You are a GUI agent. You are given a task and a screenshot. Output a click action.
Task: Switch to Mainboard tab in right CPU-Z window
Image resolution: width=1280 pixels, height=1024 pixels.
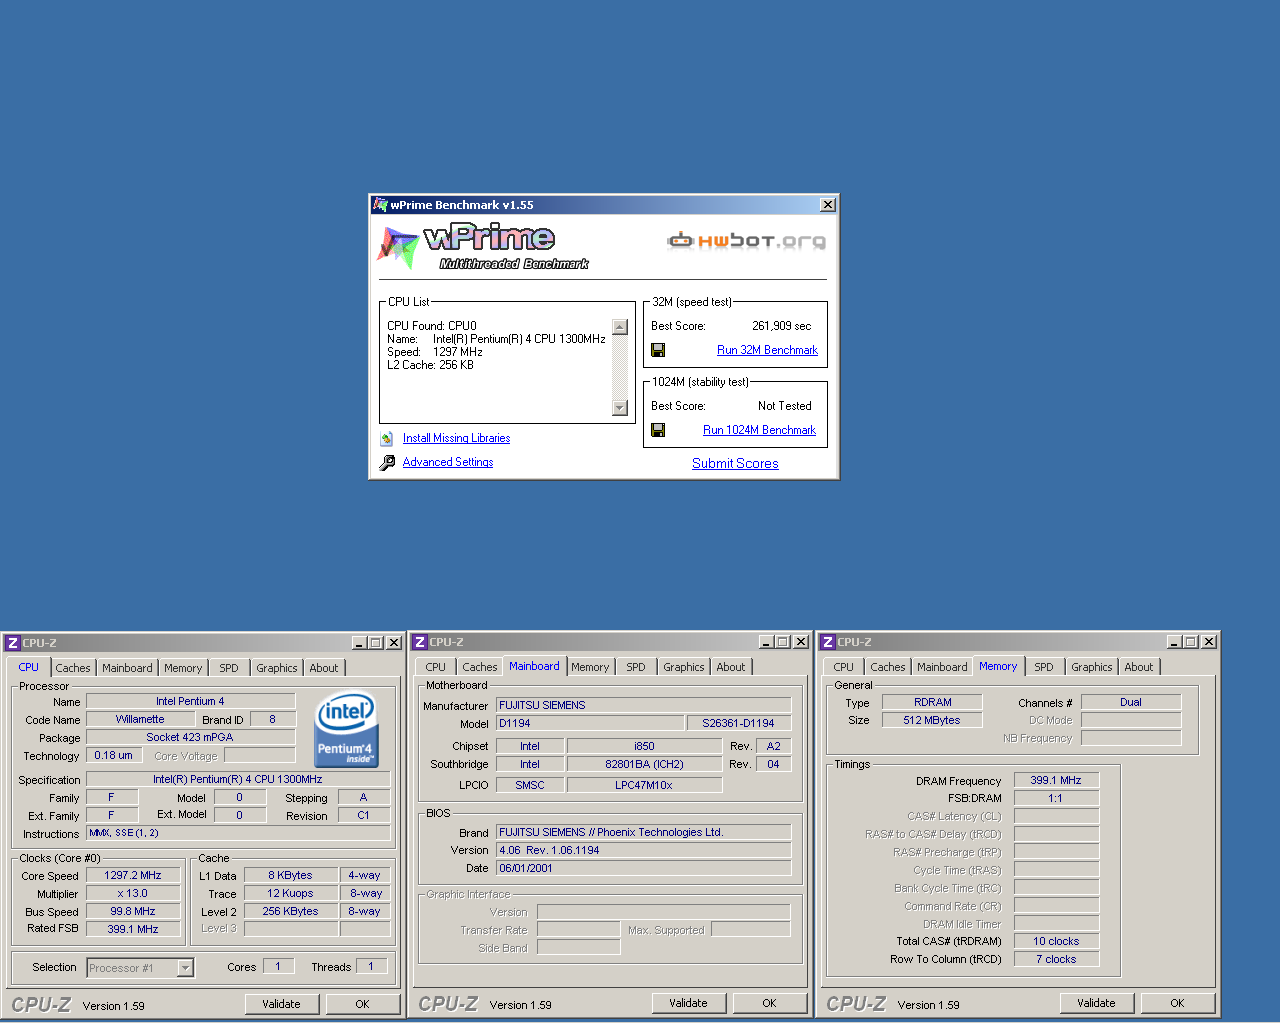(943, 667)
